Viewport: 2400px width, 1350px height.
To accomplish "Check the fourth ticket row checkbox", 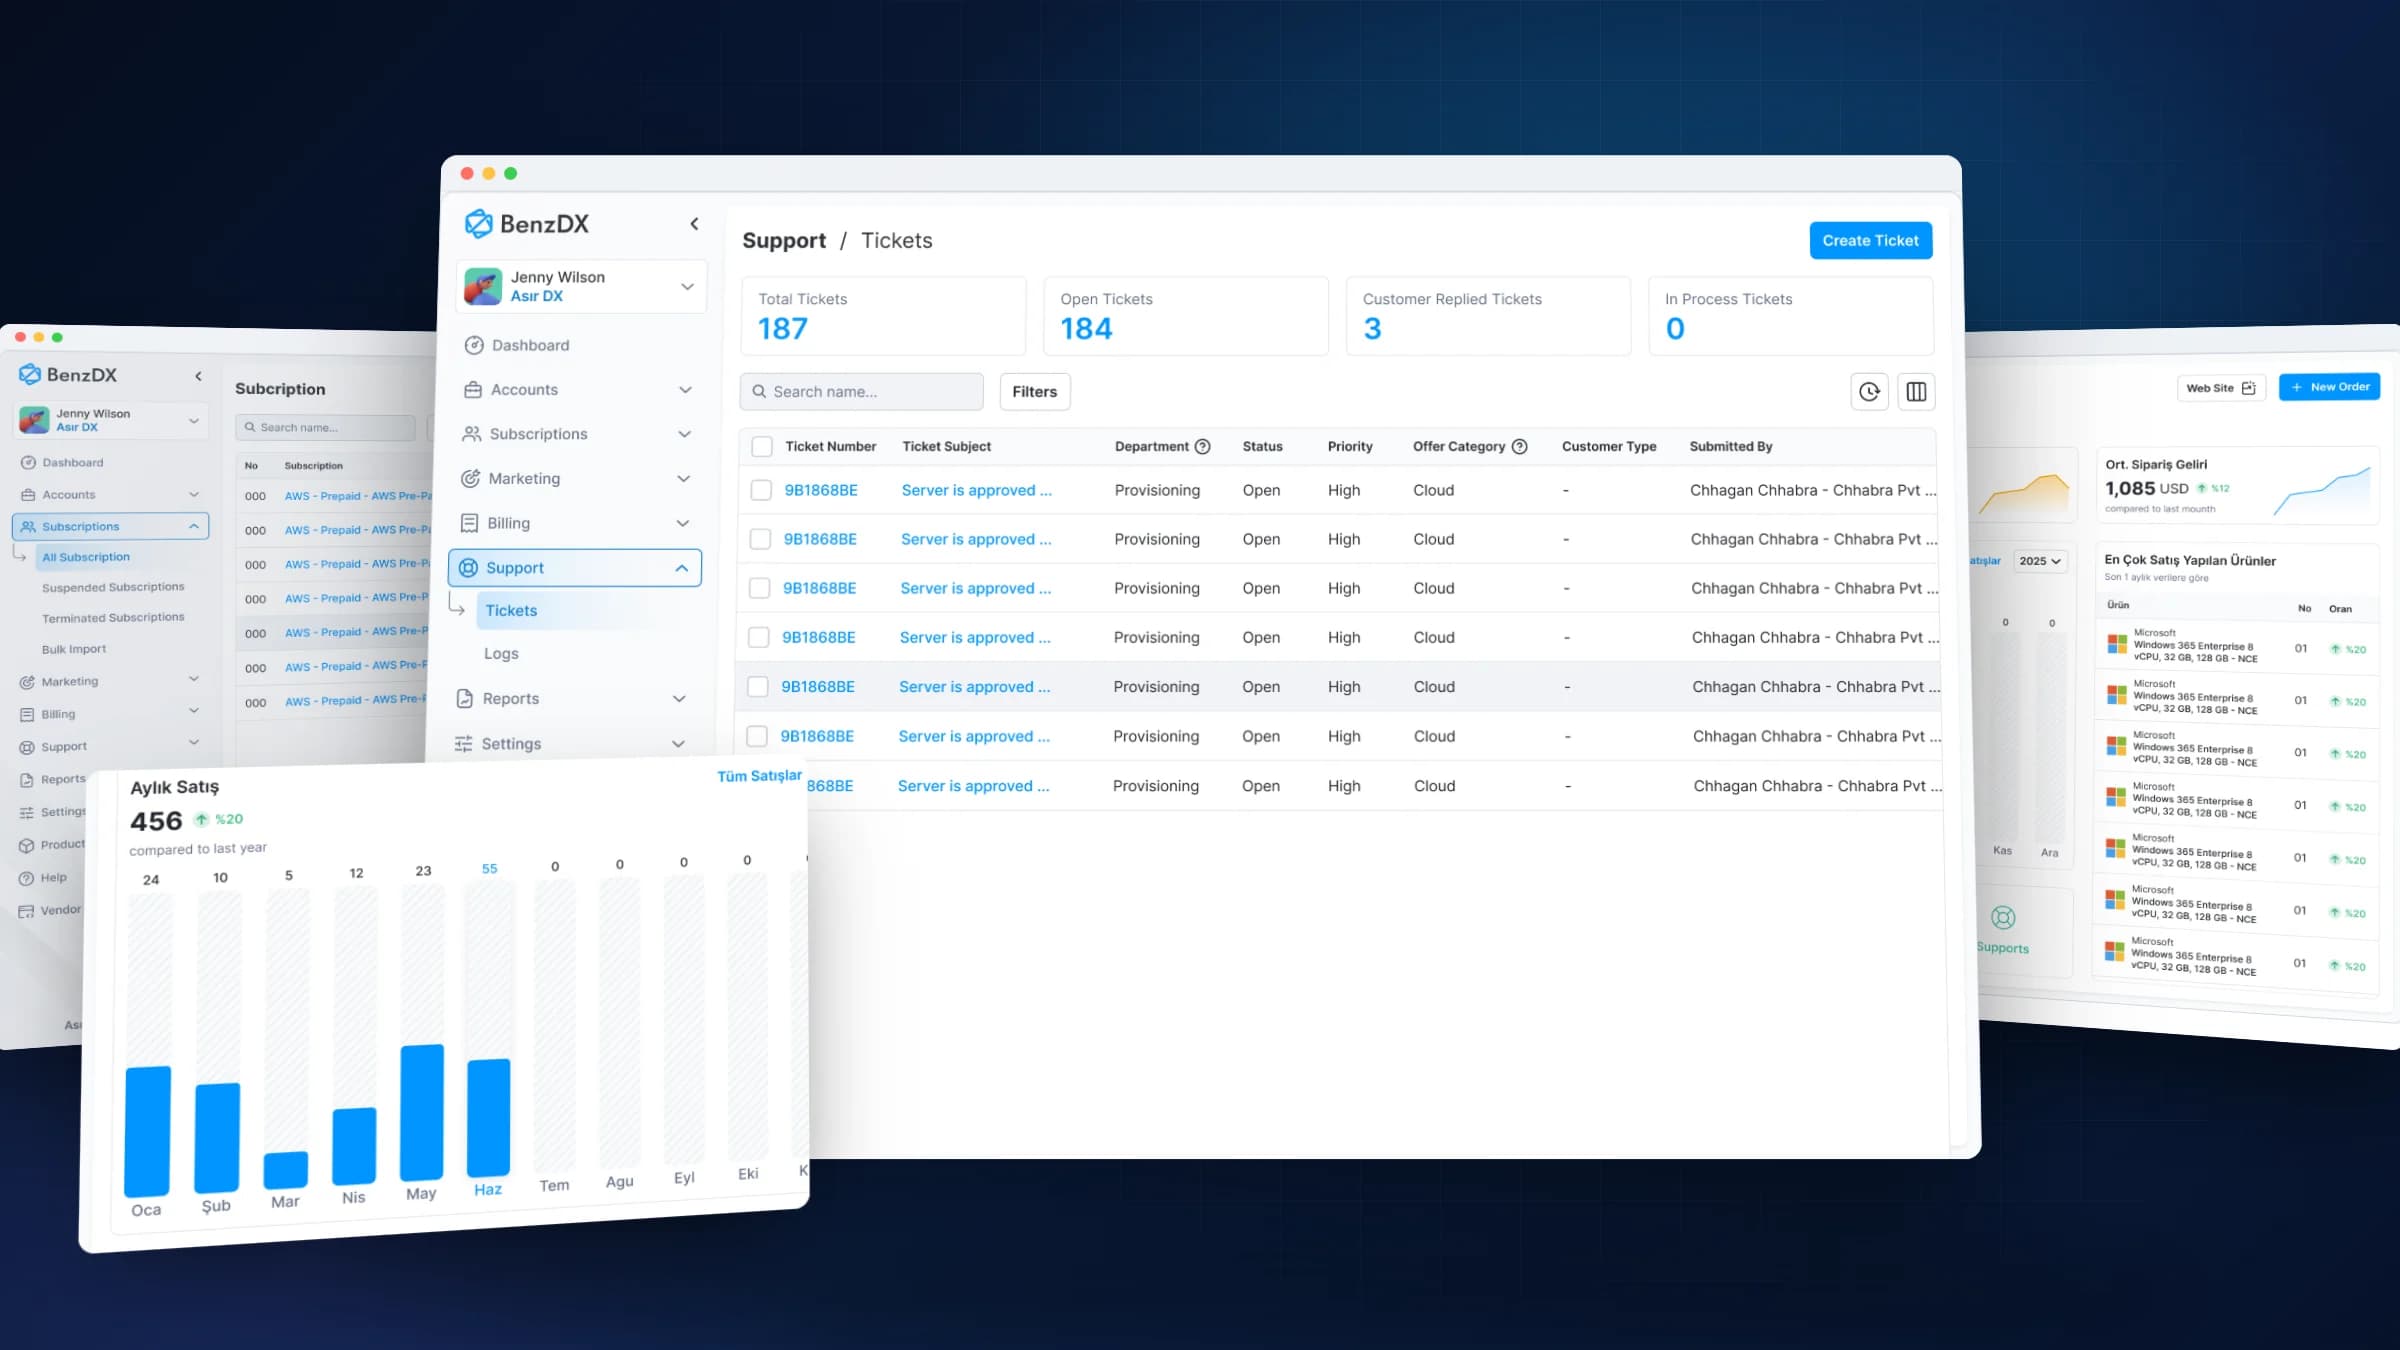I will coord(759,637).
